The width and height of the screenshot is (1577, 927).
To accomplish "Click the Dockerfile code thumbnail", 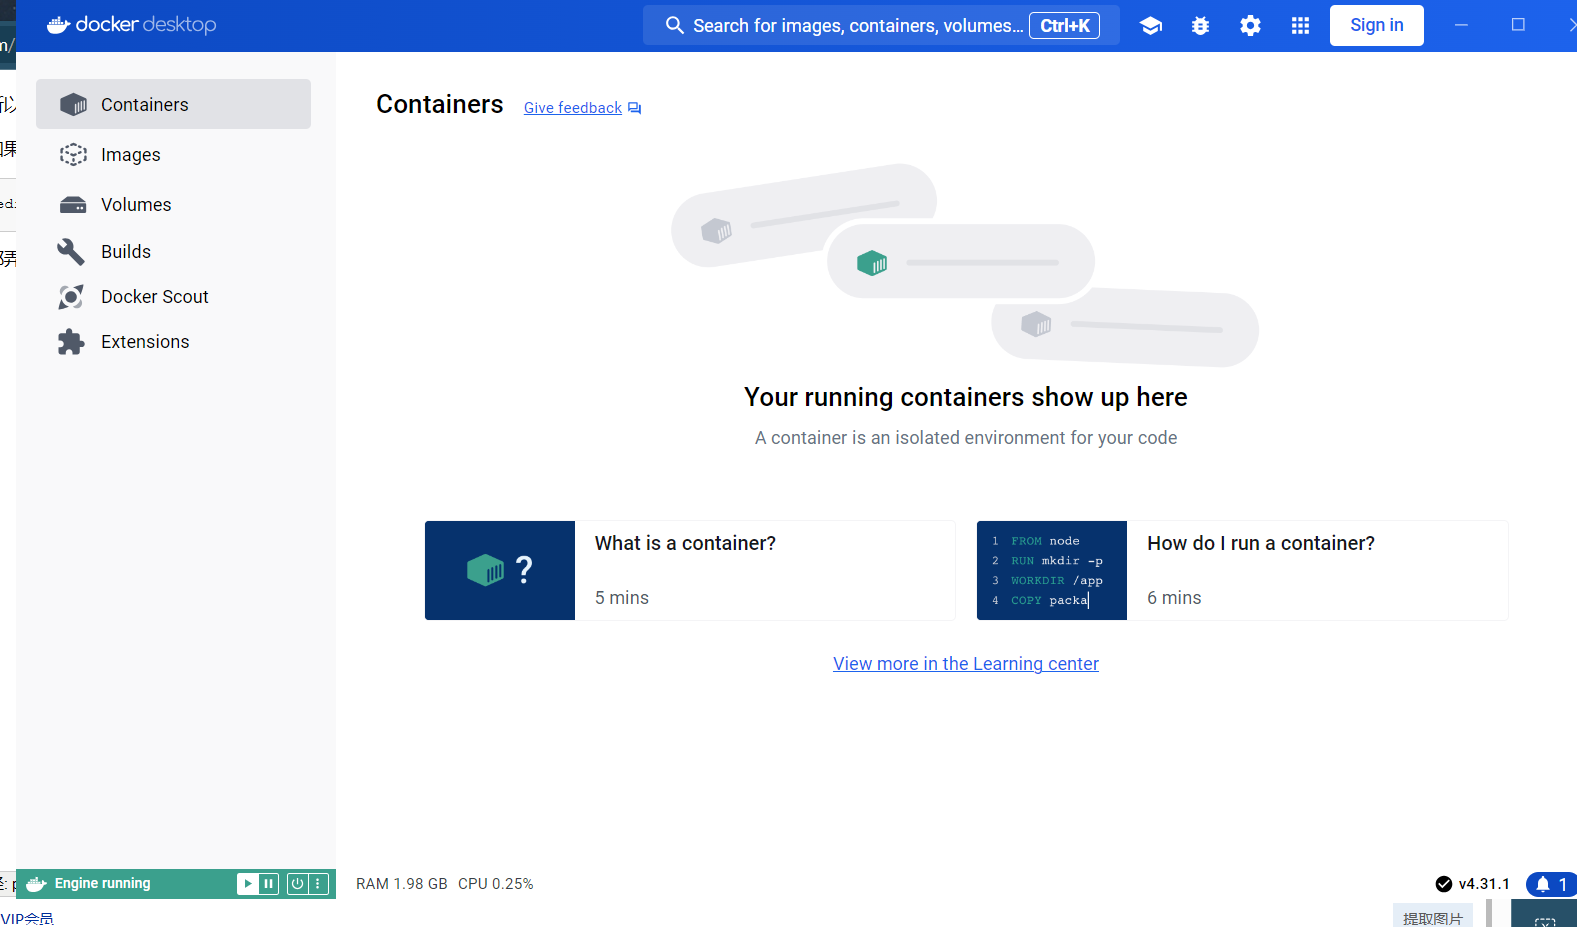I will (x=1052, y=570).
